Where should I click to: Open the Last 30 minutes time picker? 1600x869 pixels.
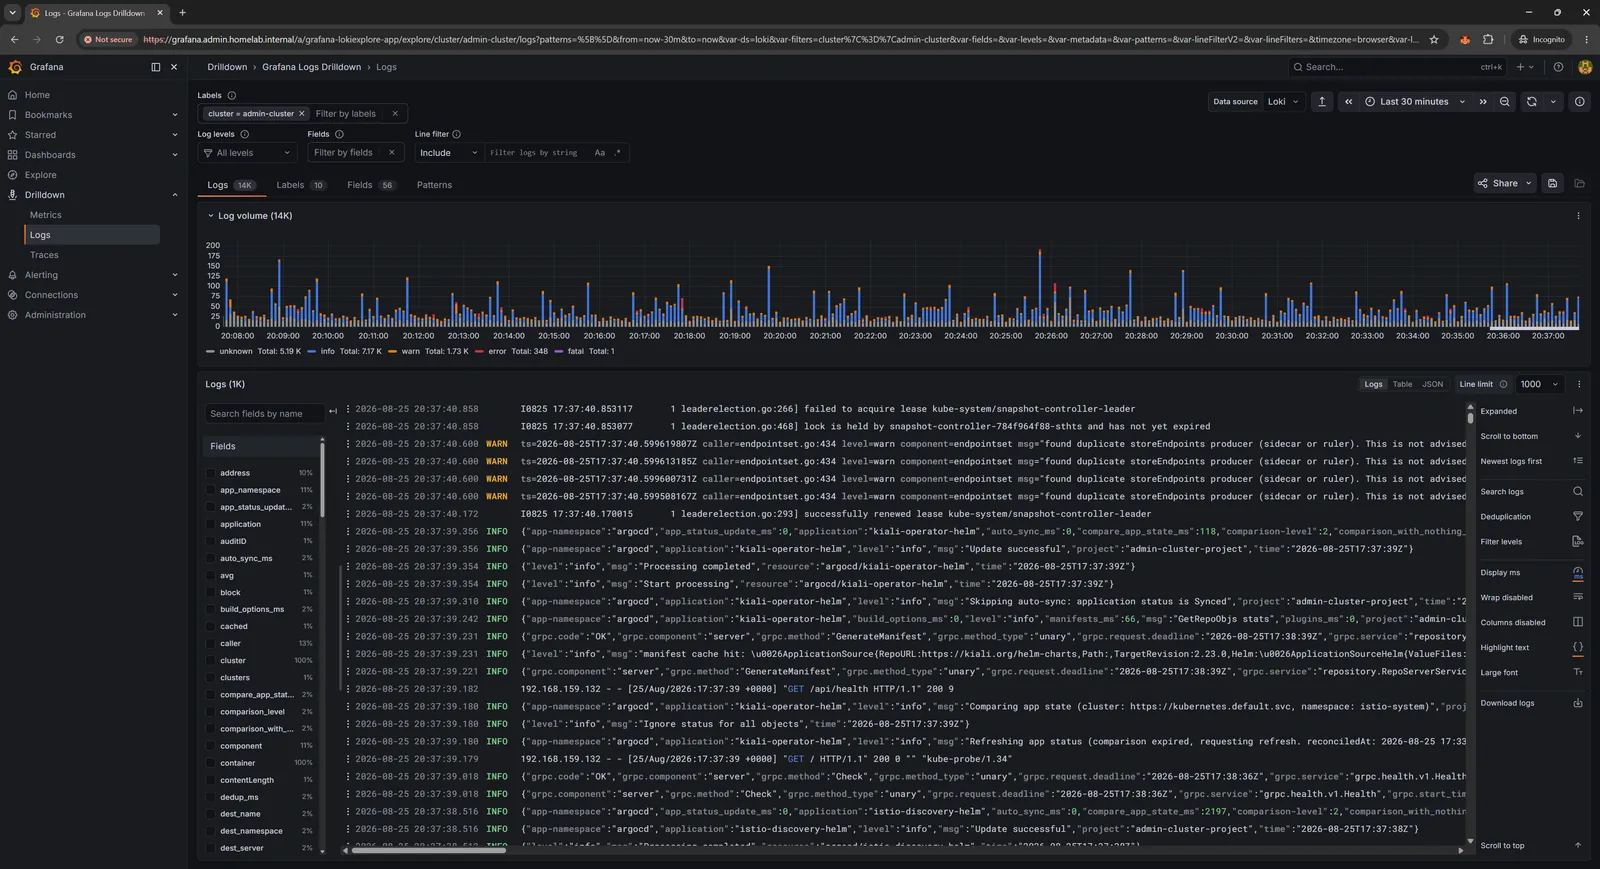(x=1415, y=102)
